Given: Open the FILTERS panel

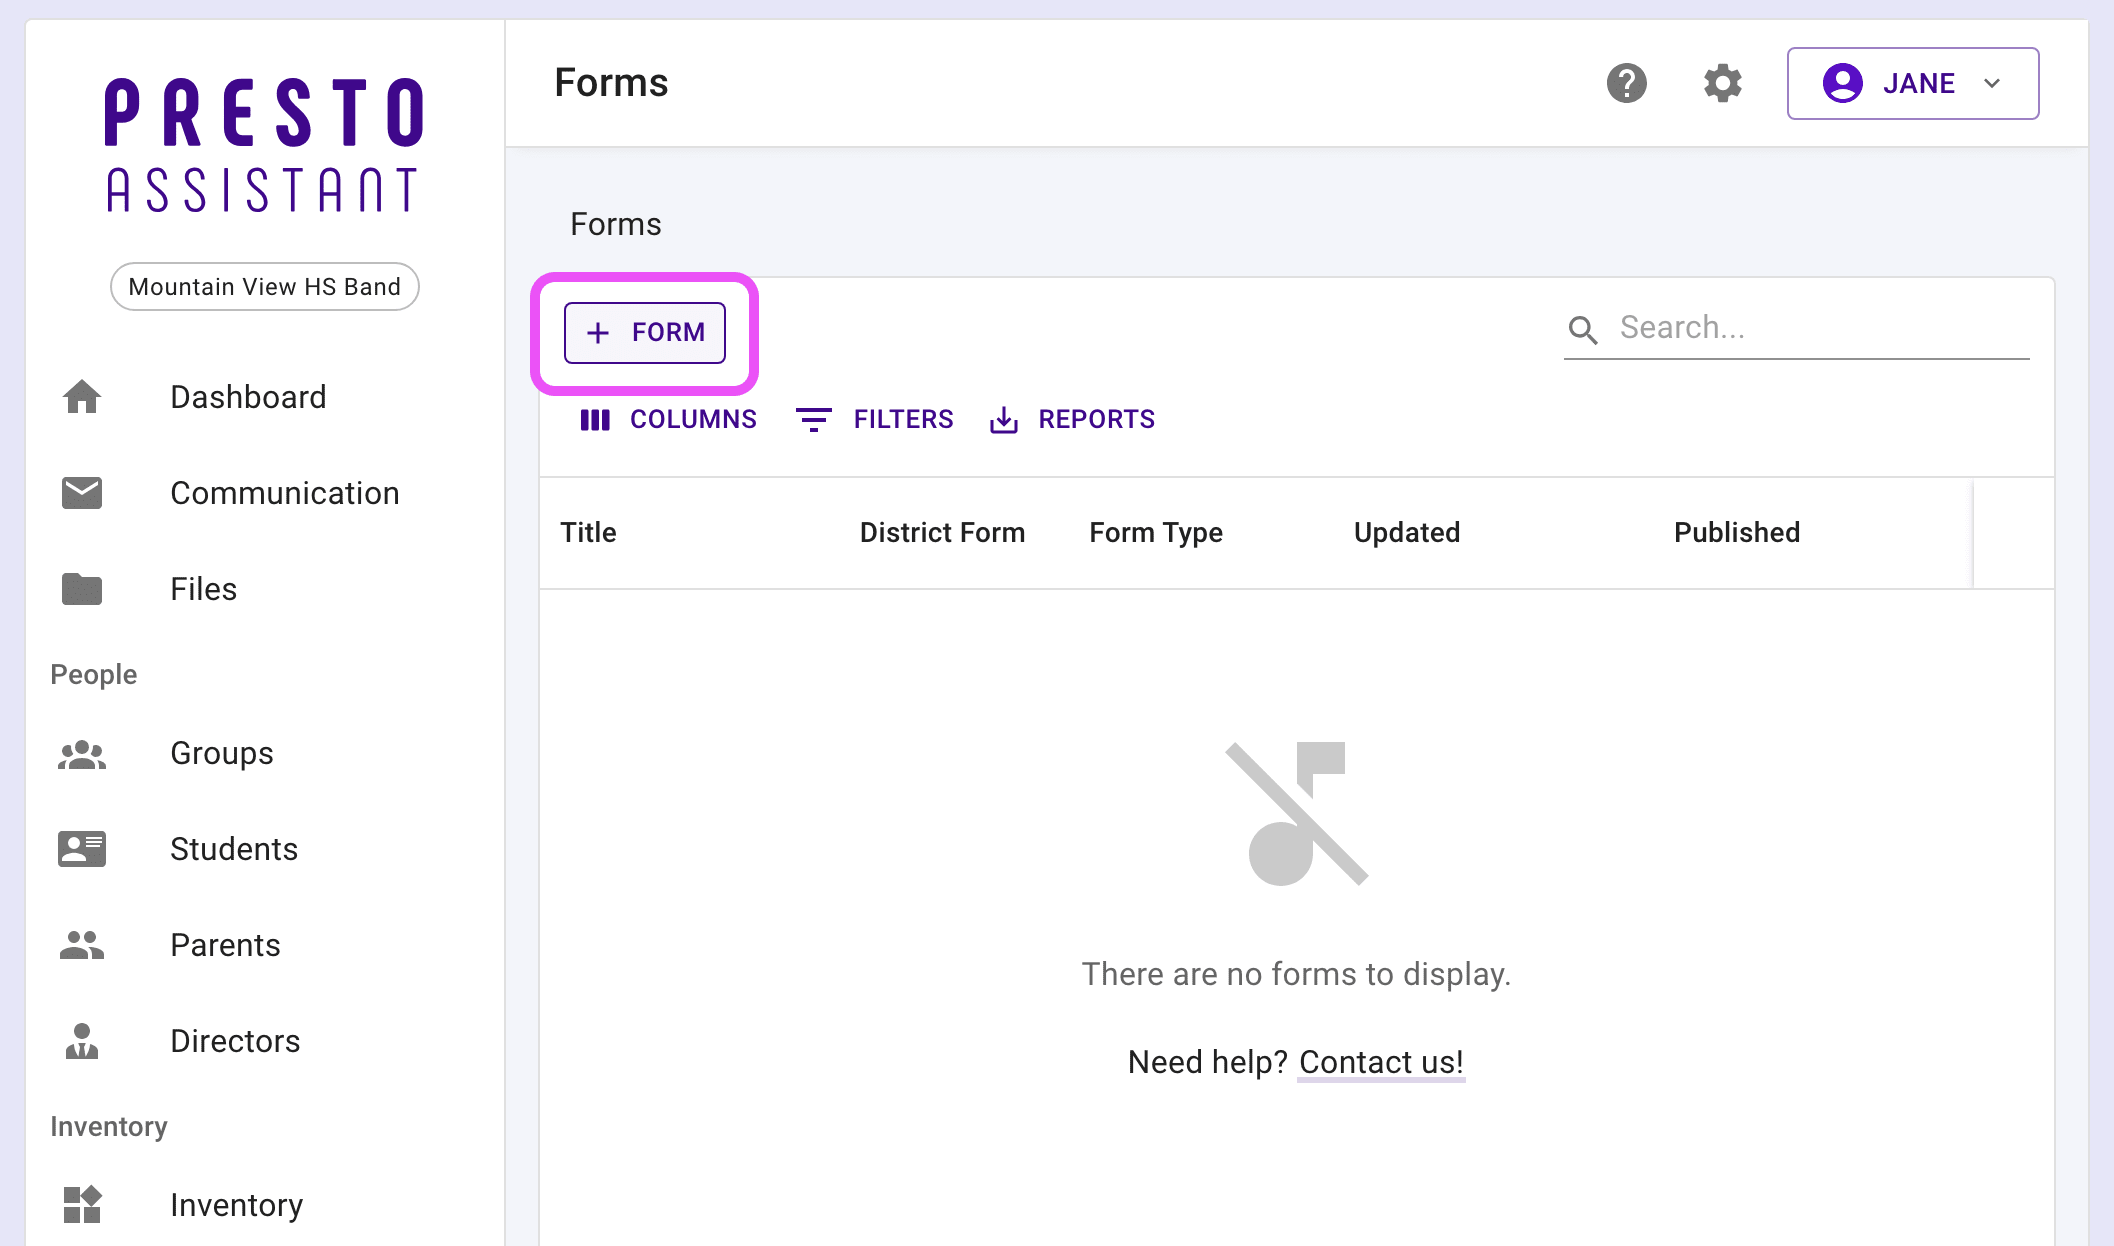Looking at the screenshot, I should click(875, 419).
